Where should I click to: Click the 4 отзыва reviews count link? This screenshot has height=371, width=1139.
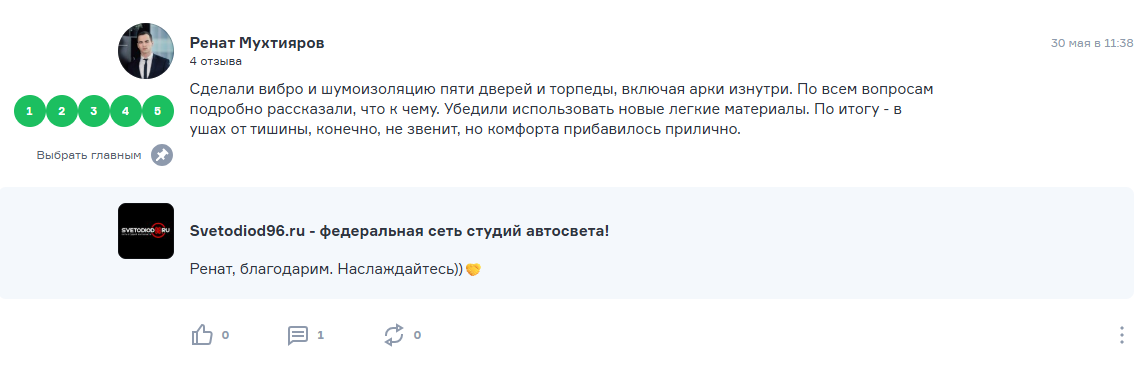tap(216, 62)
